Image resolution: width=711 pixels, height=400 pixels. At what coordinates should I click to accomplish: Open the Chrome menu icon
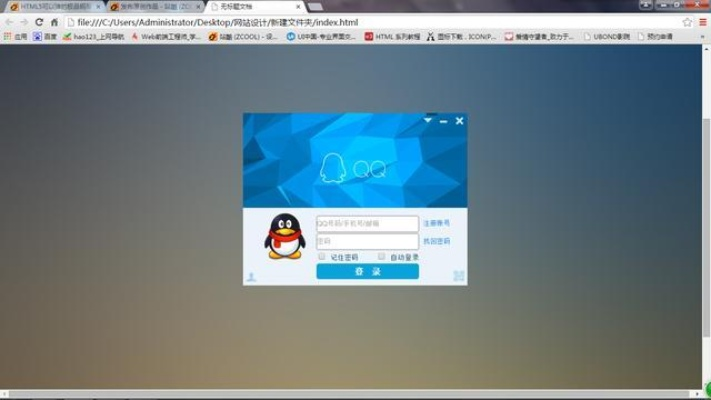click(x=702, y=21)
